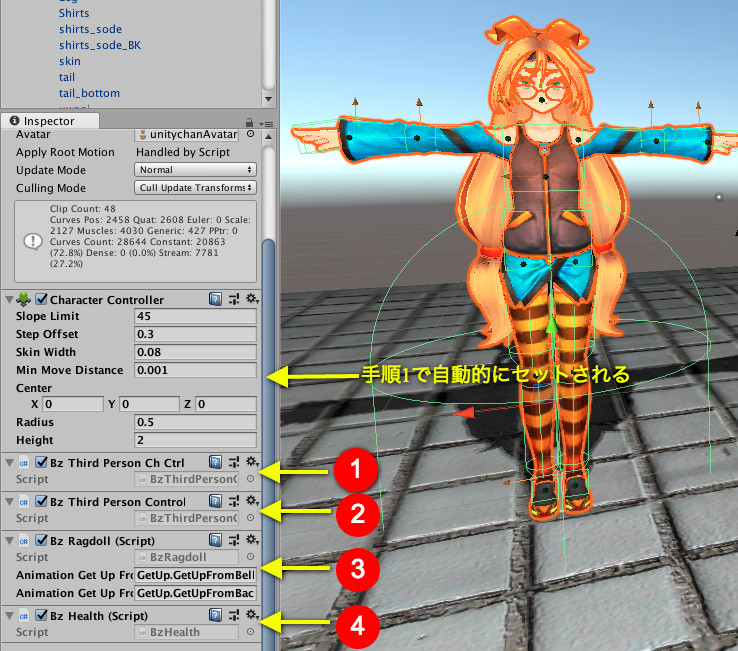738x651 pixels.
Task: Open Bz Third Person Ch Ctrl preset icon
Action: 233,462
